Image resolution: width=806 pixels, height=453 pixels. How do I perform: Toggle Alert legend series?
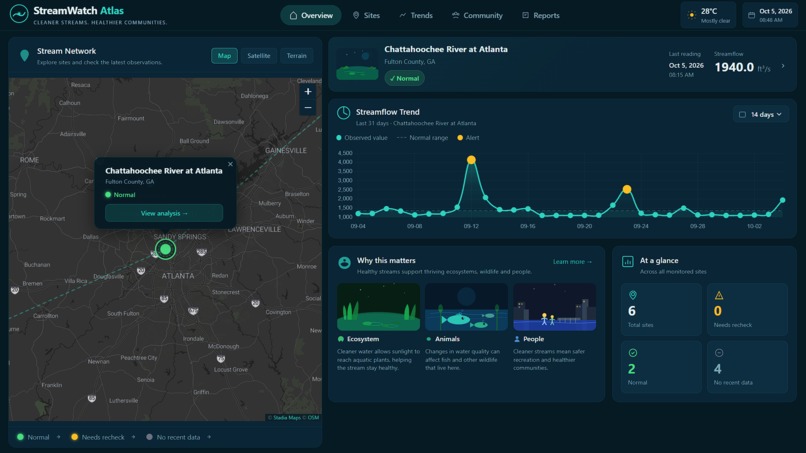[468, 138]
